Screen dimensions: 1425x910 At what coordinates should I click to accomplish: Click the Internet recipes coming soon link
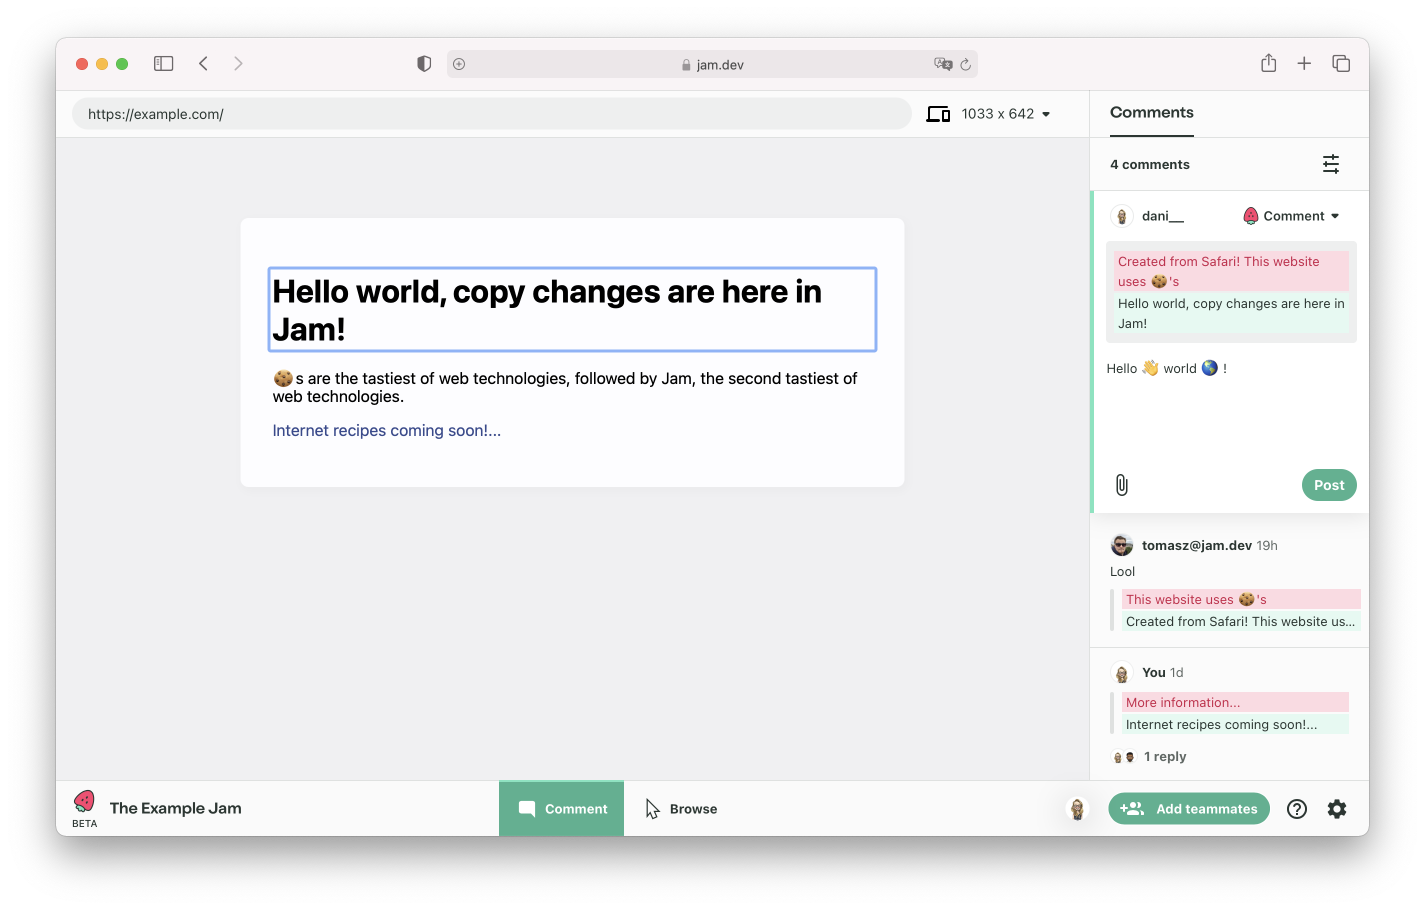386,431
